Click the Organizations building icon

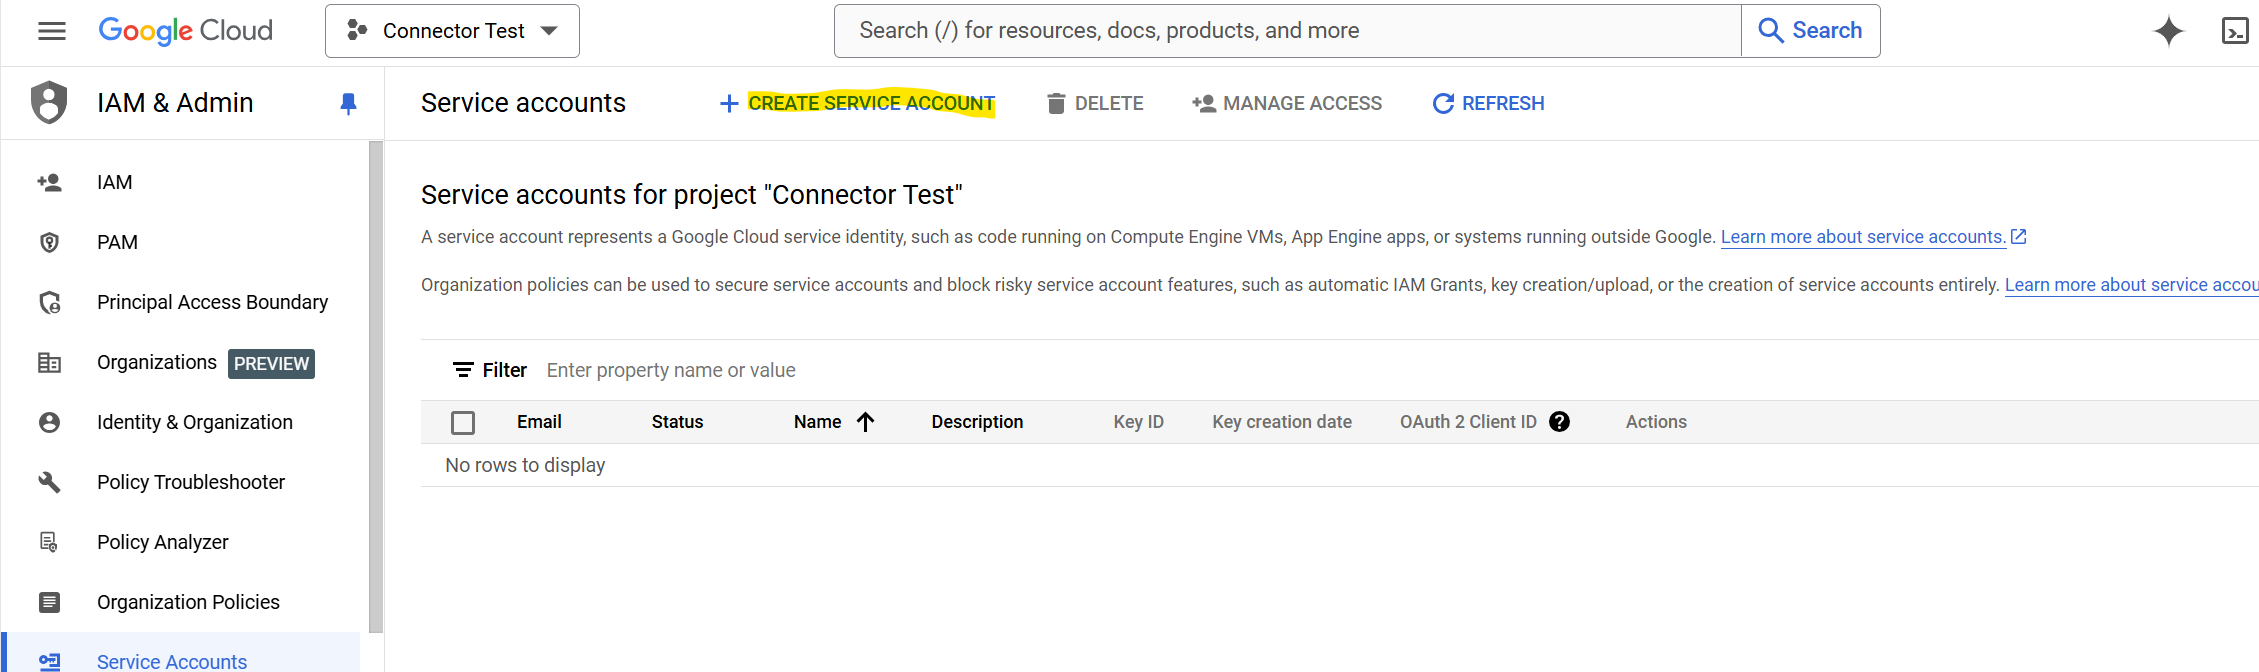tap(49, 362)
